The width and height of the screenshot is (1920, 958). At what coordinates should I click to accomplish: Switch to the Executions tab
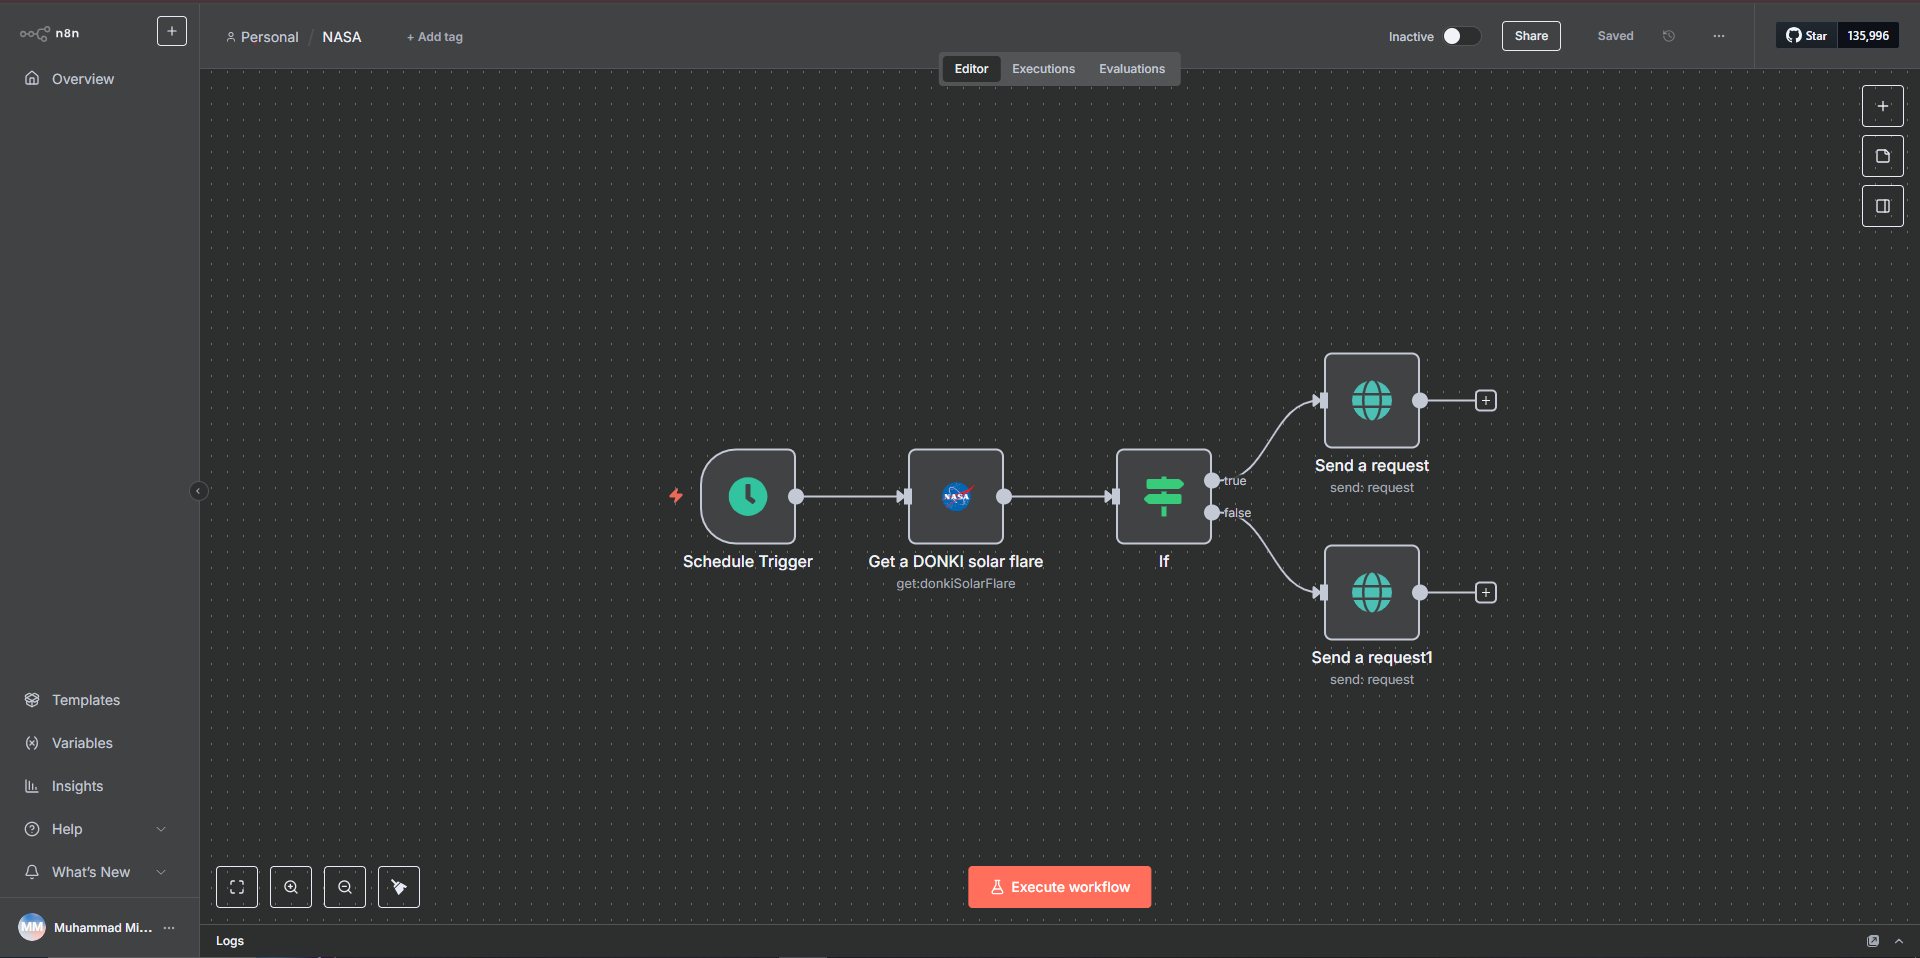1043,69
